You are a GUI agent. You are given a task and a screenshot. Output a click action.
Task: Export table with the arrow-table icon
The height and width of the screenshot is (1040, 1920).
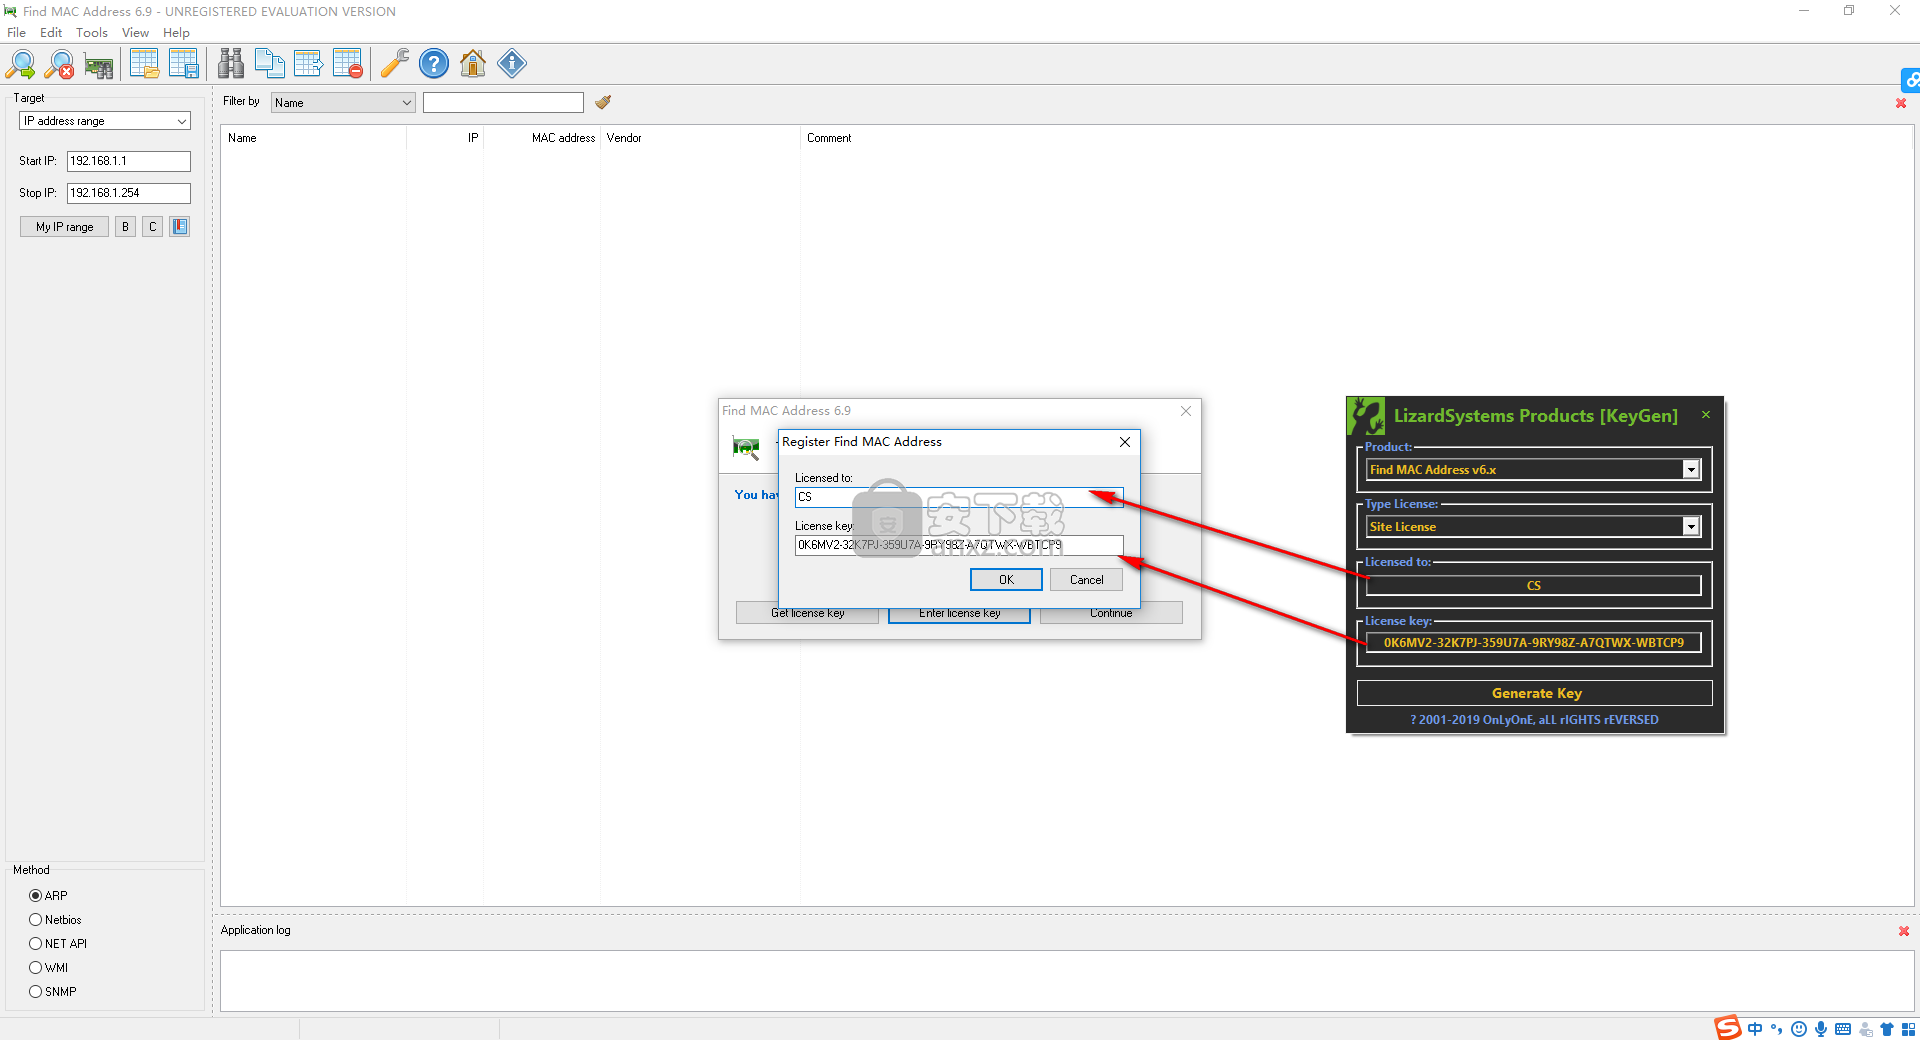[308, 64]
